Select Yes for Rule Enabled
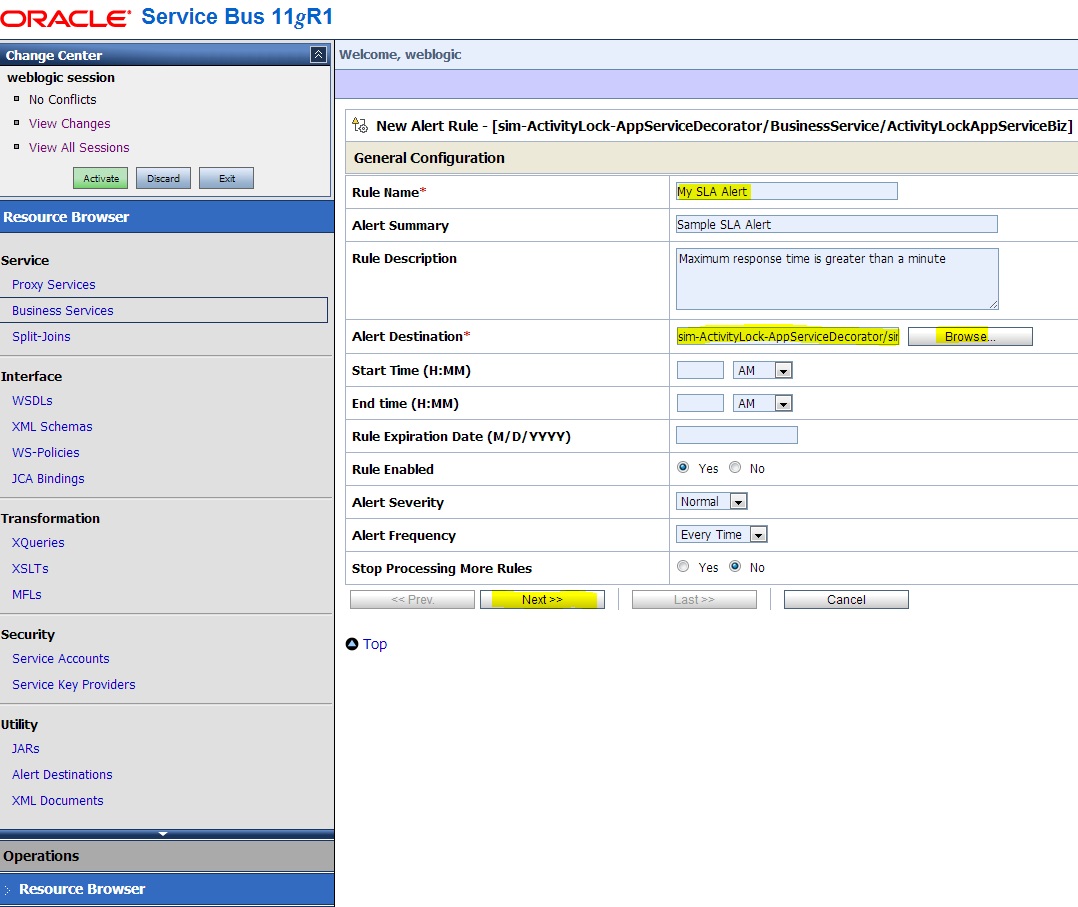The image size is (1078, 907). coord(683,468)
